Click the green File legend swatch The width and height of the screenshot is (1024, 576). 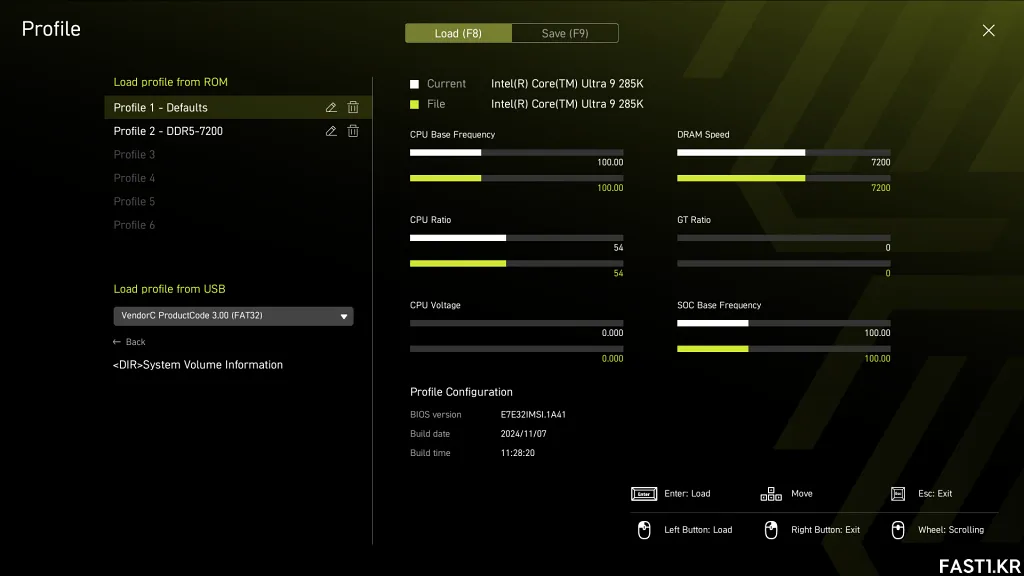point(414,104)
